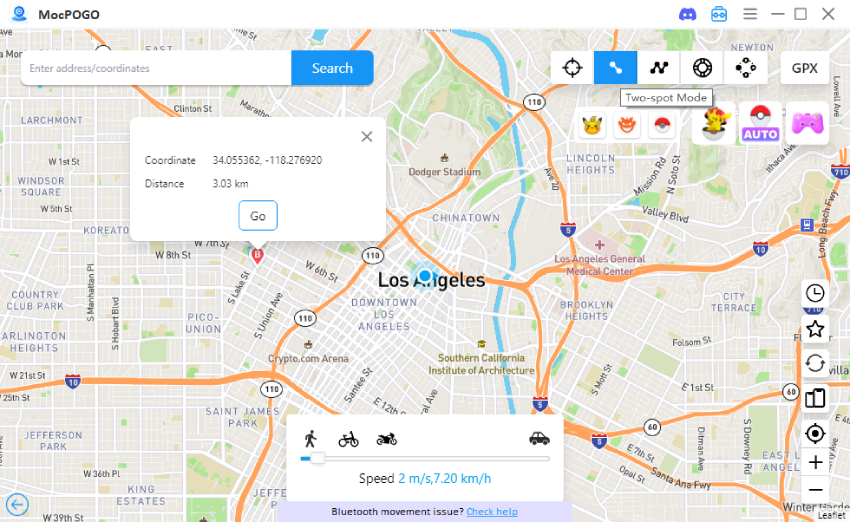Select the Teleport mode crosshair icon
The height and width of the screenshot is (522, 850).
pos(572,68)
